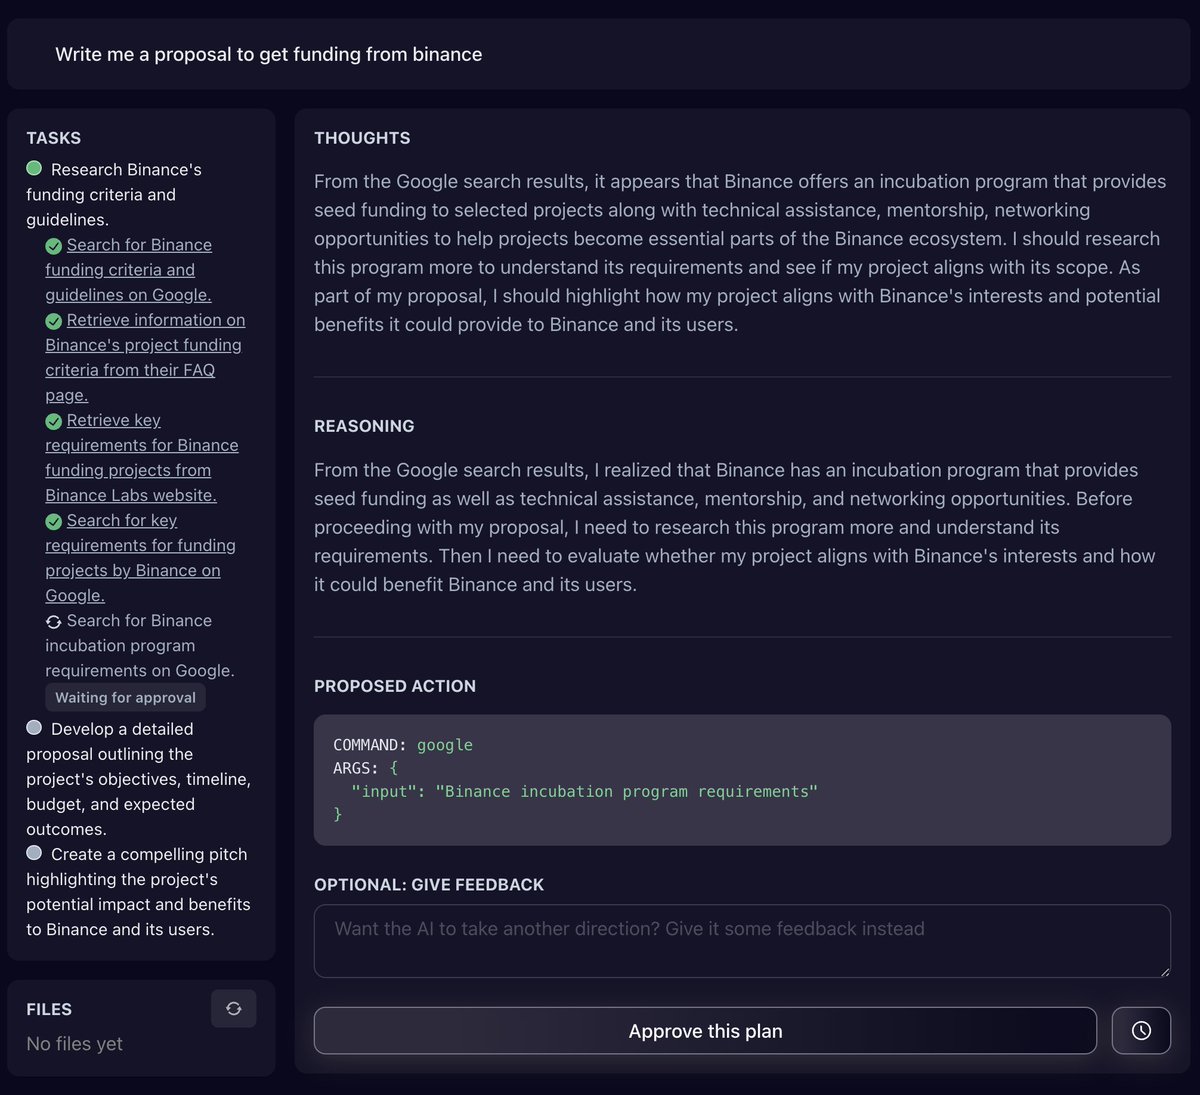The width and height of the screenshot is (1200, 1095).
Task: Click the refresh icon in the Files panel
Action: (234, 1008)
